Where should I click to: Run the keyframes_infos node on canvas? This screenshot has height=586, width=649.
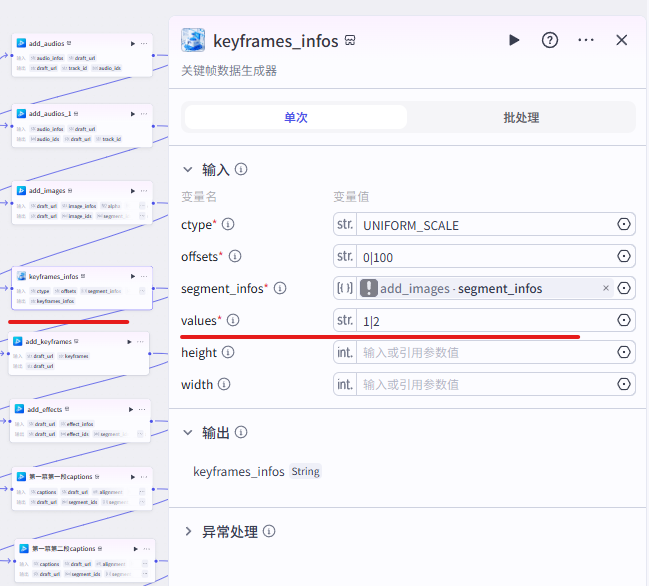tap(133, 276)
